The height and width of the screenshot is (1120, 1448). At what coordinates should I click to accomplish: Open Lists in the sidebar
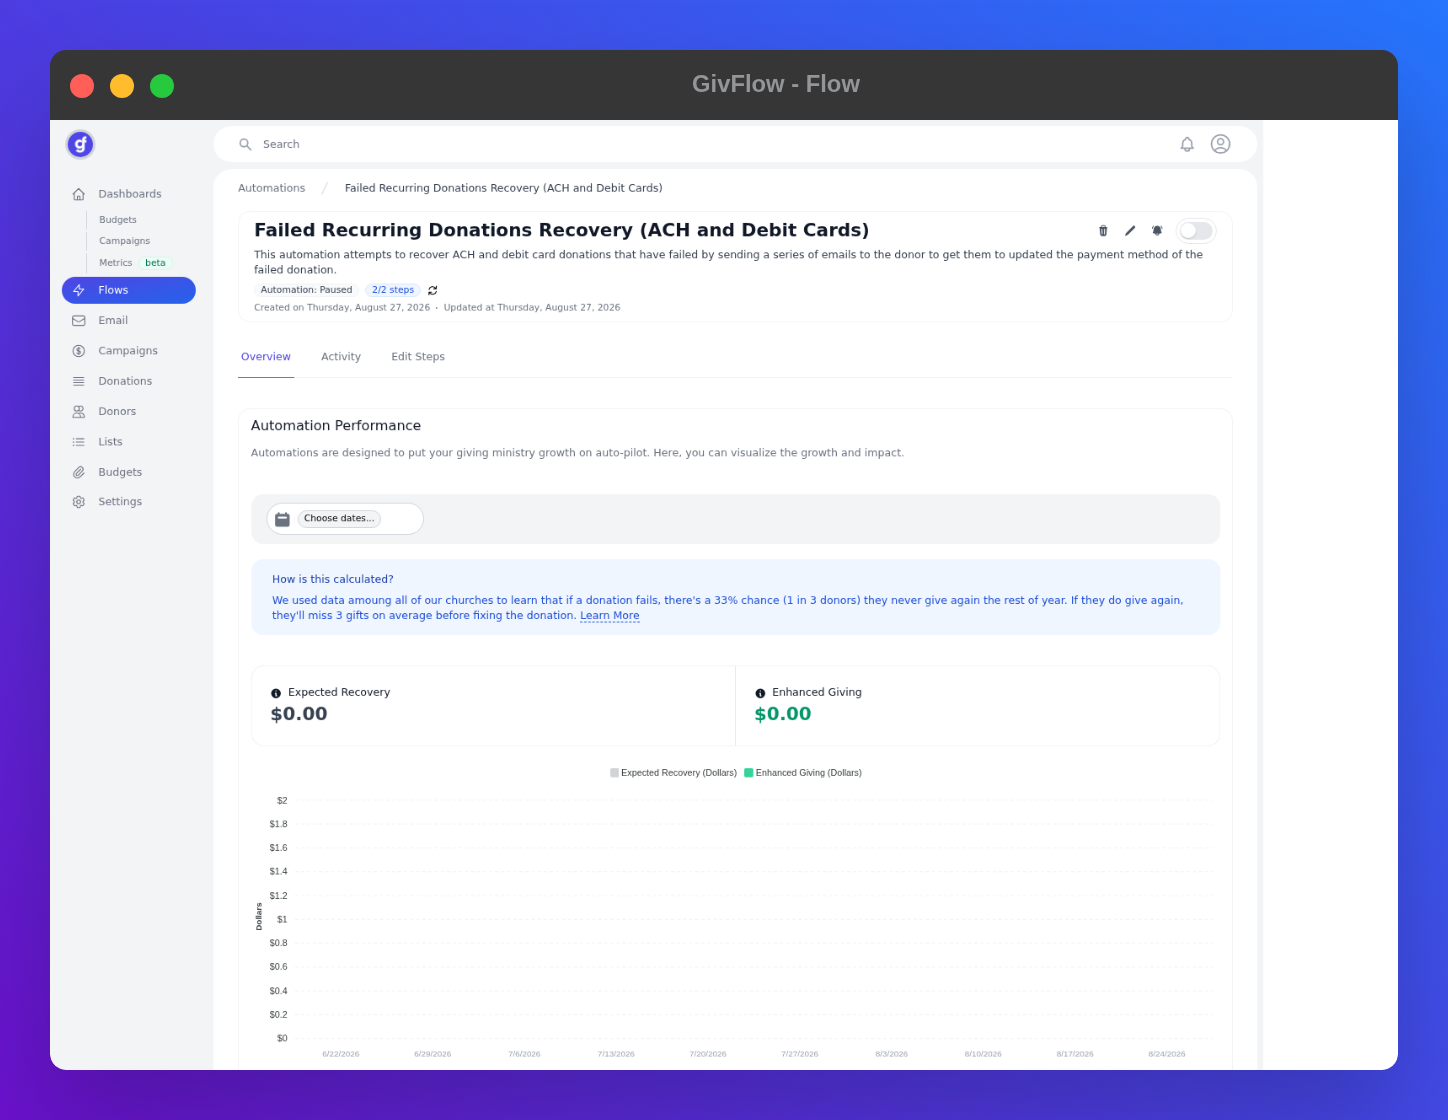pos(129,442)
